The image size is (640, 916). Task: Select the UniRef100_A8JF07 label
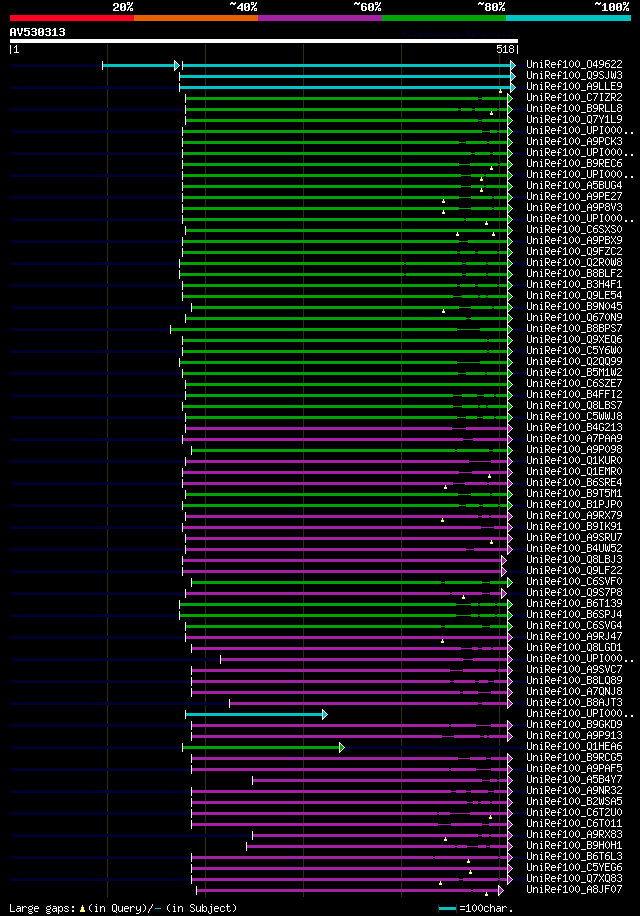point(574,890)
